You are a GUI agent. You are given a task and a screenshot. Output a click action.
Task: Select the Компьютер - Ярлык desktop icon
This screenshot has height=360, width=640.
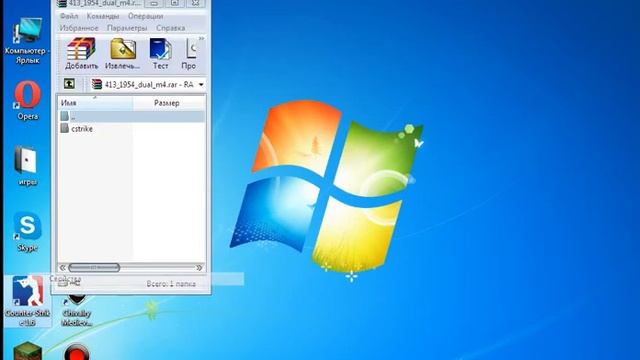[x=27, y=41]
